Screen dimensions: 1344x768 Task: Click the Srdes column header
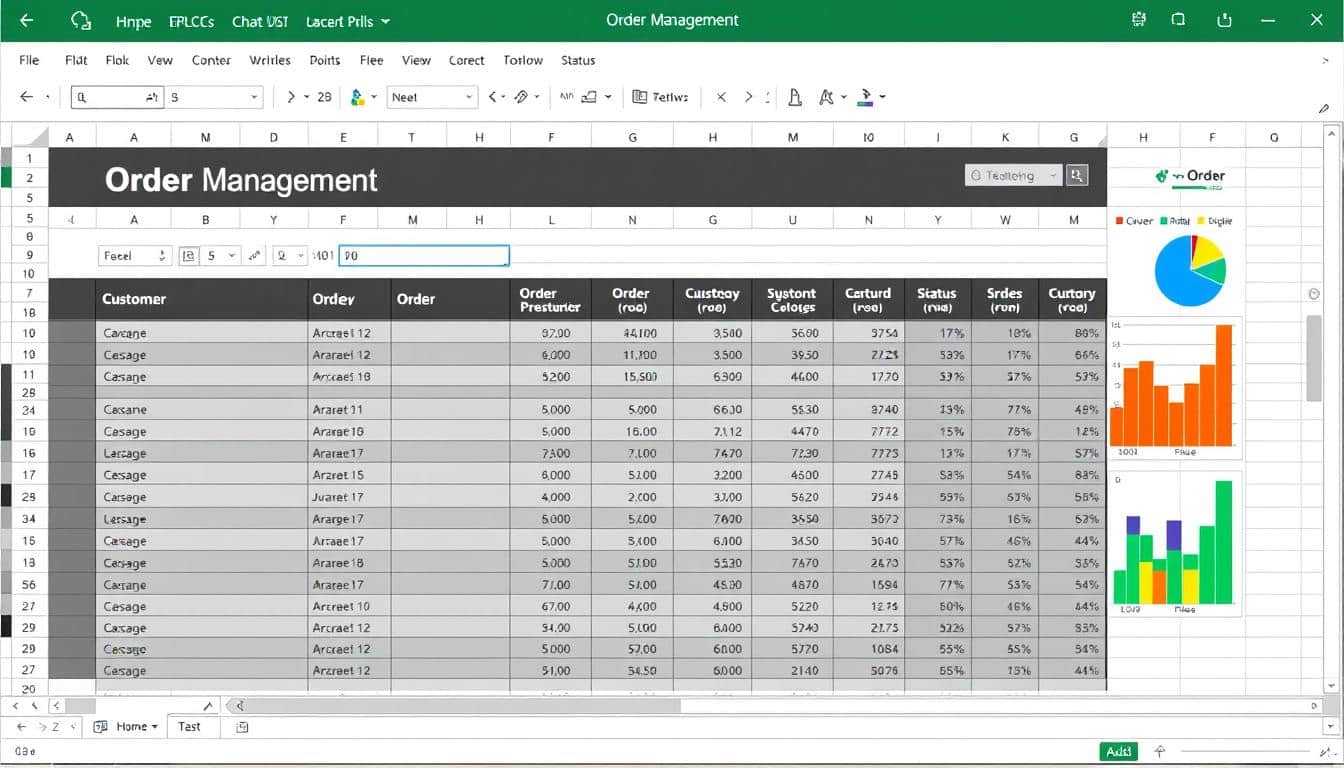(1004, 300)
